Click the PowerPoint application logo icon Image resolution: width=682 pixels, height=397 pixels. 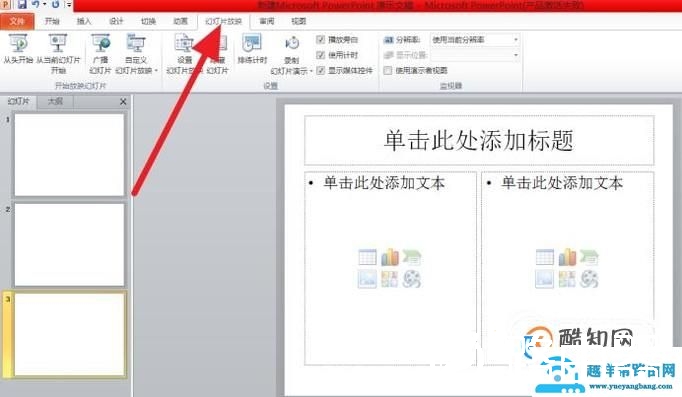6,5
